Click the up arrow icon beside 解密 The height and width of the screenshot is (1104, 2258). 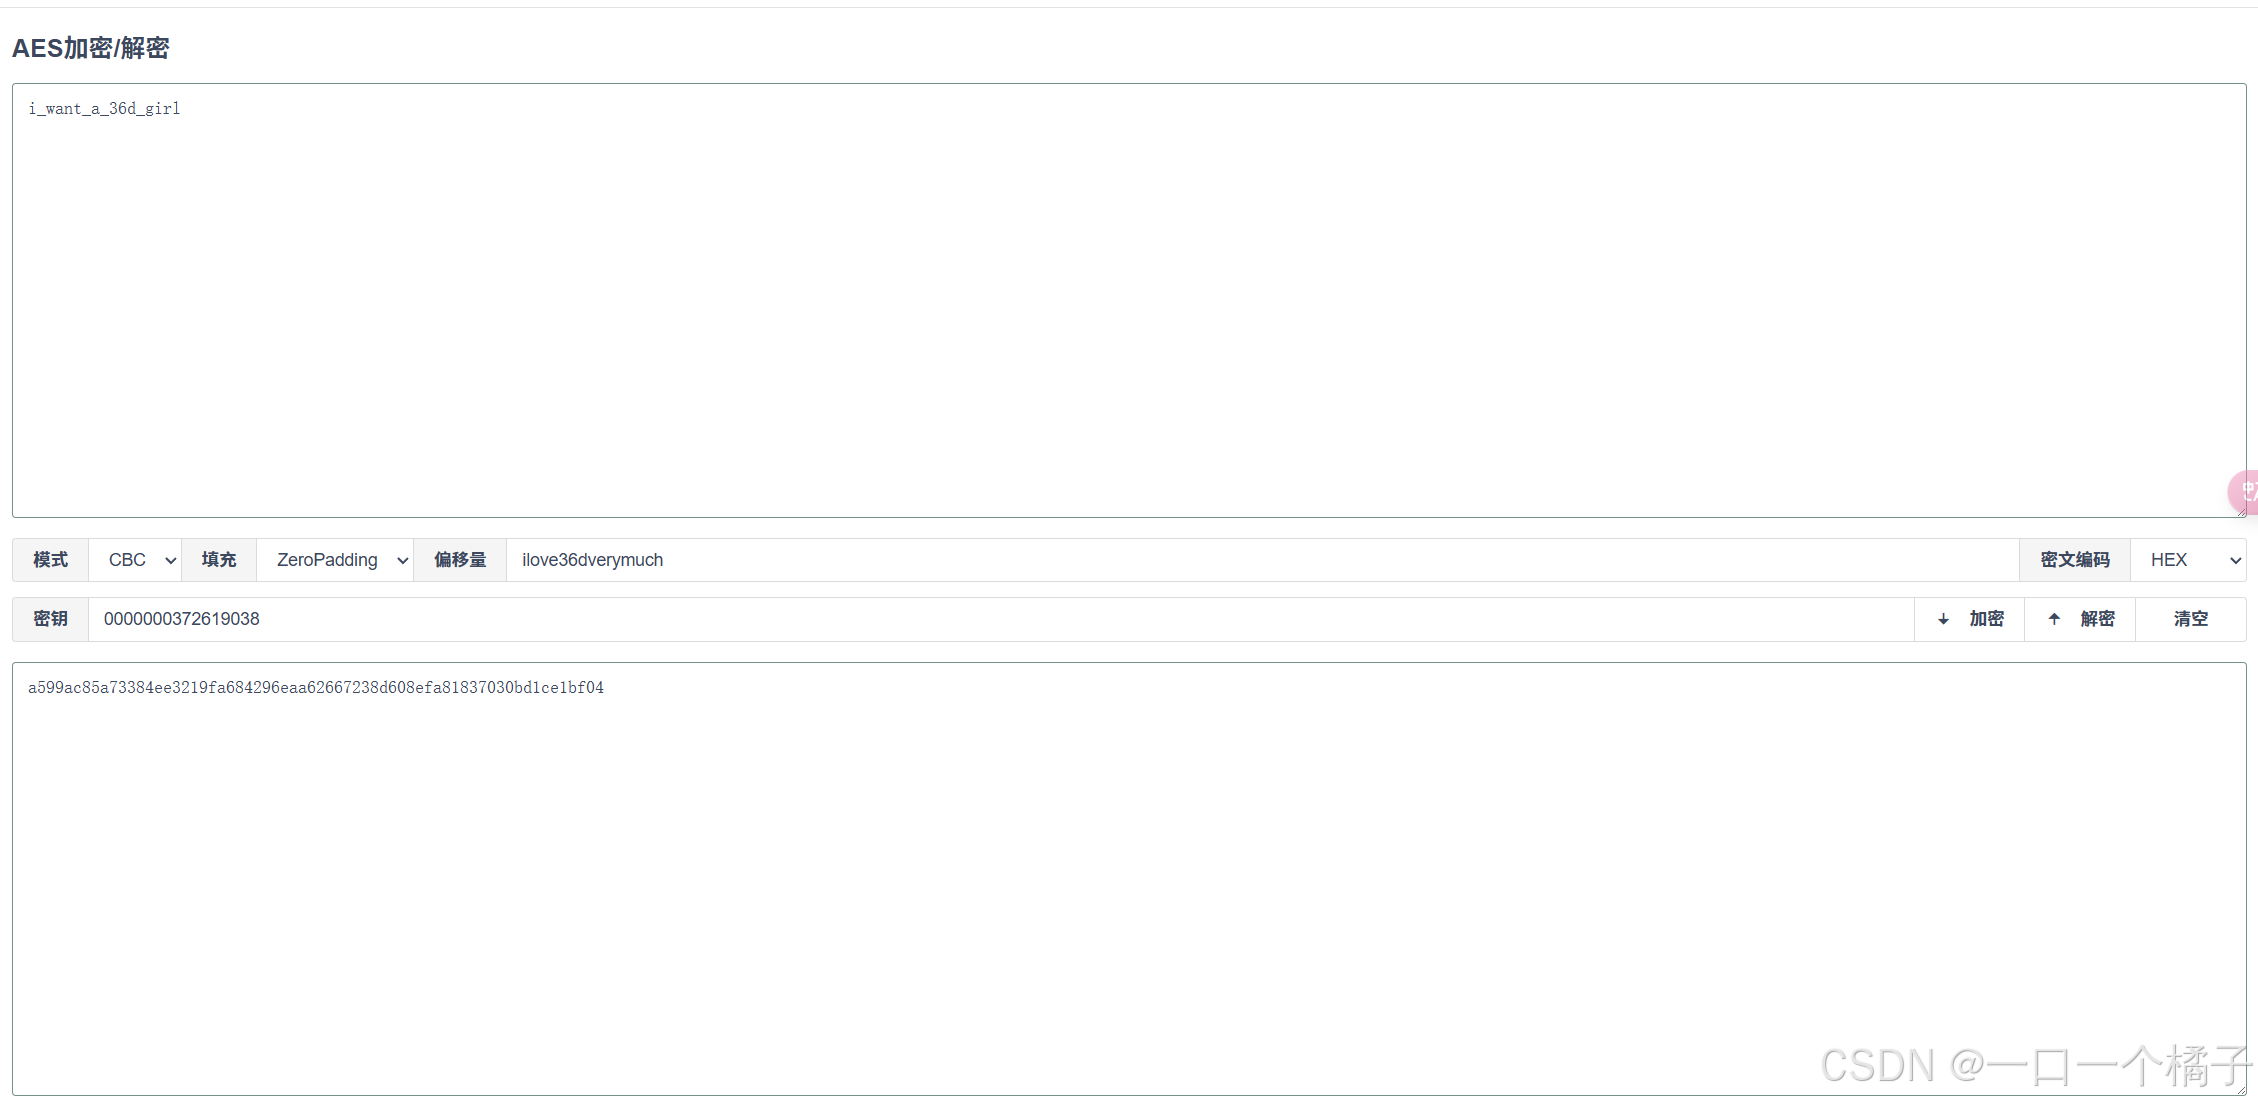pos(2054,619)
